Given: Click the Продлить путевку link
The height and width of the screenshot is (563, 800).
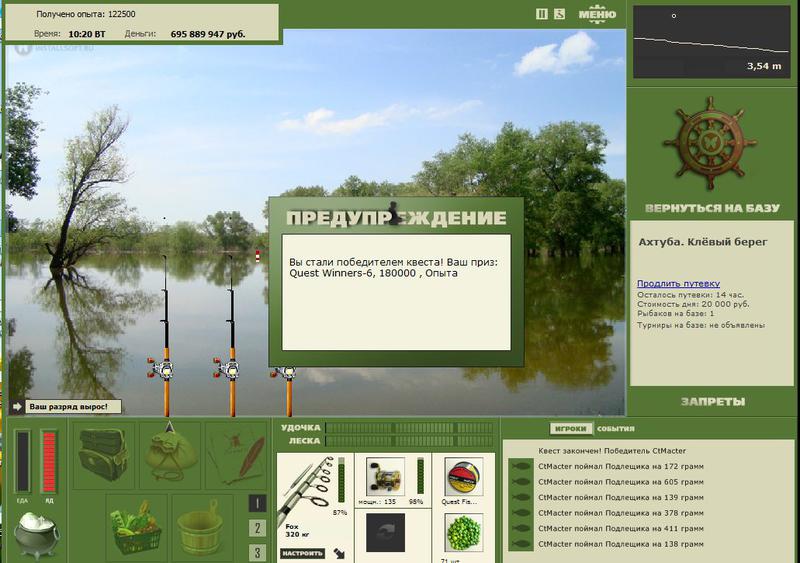Looking at the screenshot, I should point(678,283).
